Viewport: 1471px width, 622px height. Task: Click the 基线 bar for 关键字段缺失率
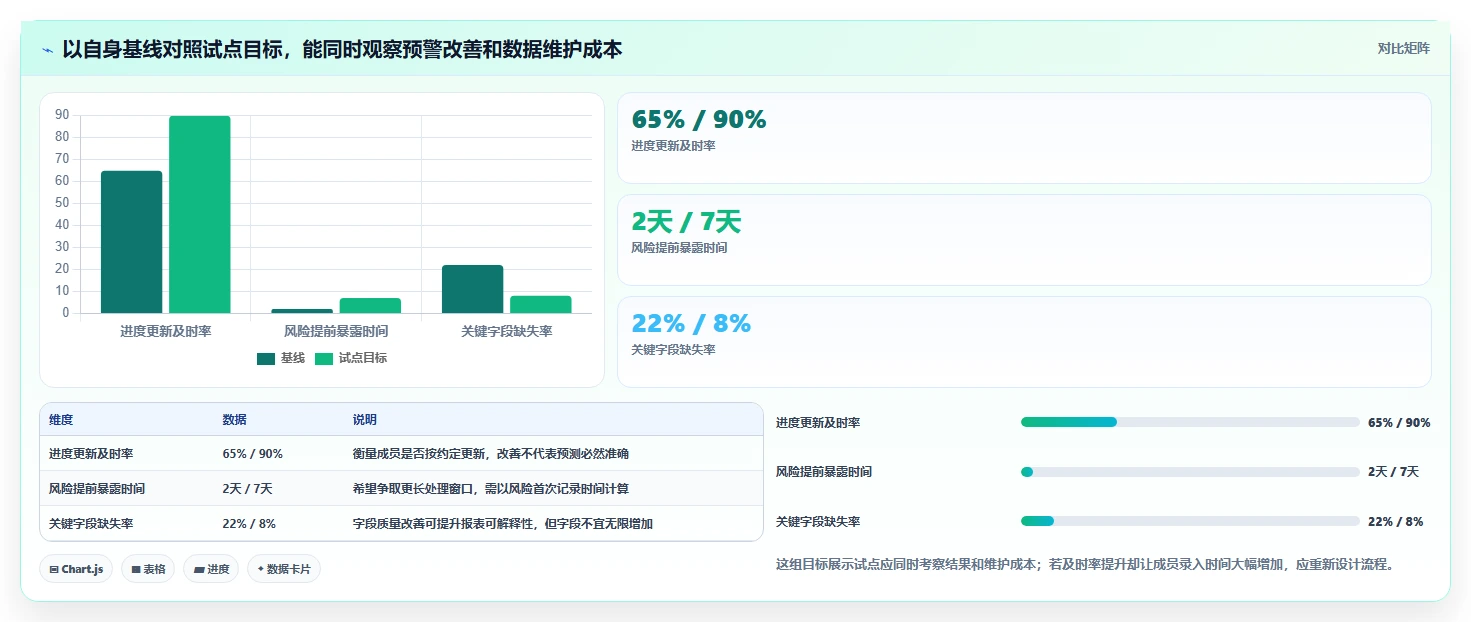472,289
